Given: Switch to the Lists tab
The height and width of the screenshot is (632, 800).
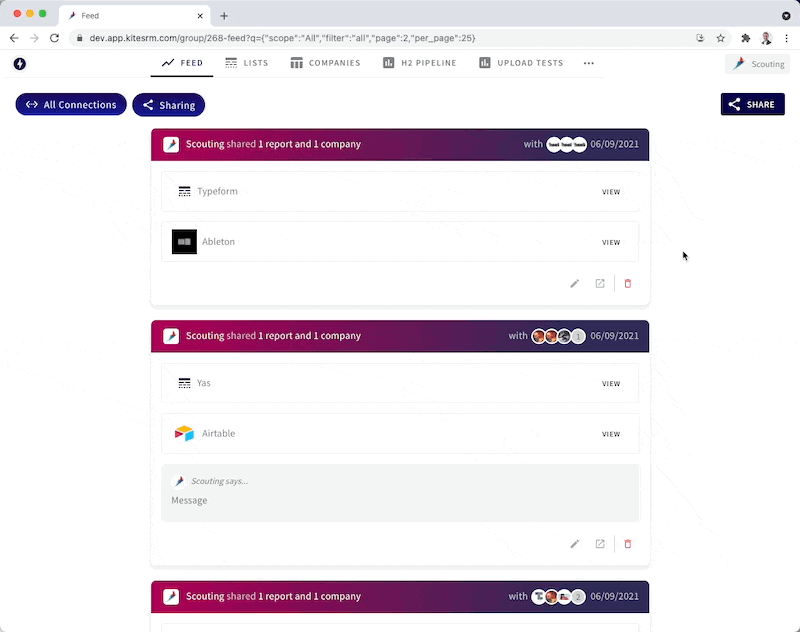Looking at the screenshot, I should [246, 63].
